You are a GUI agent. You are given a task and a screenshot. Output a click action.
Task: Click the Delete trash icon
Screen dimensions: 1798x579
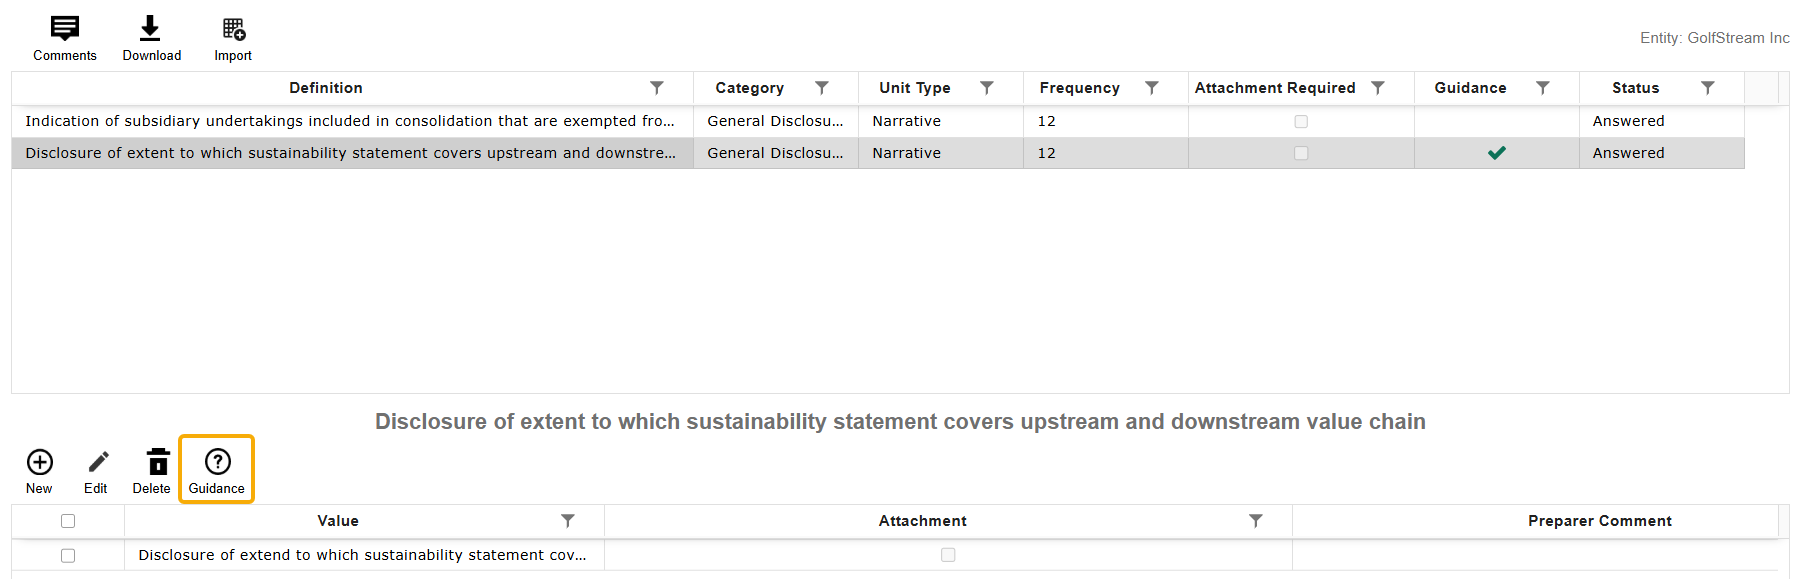(x=152, y=471)
